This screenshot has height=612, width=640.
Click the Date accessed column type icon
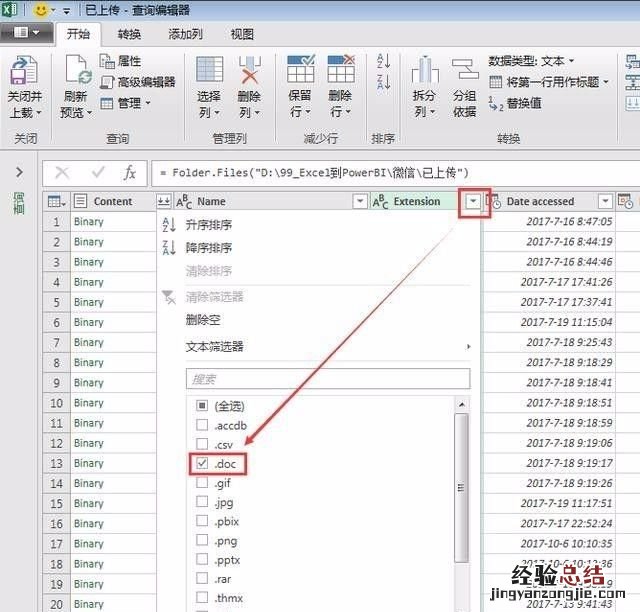click(x=494, y=201)
